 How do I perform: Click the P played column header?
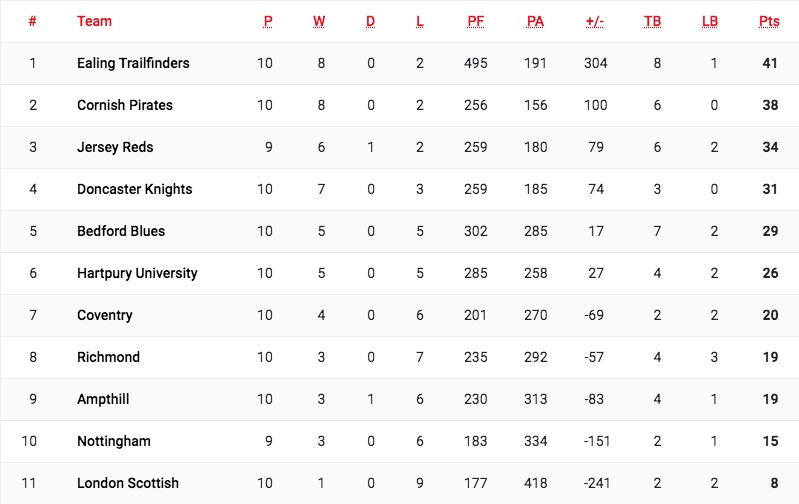point(268,21)
